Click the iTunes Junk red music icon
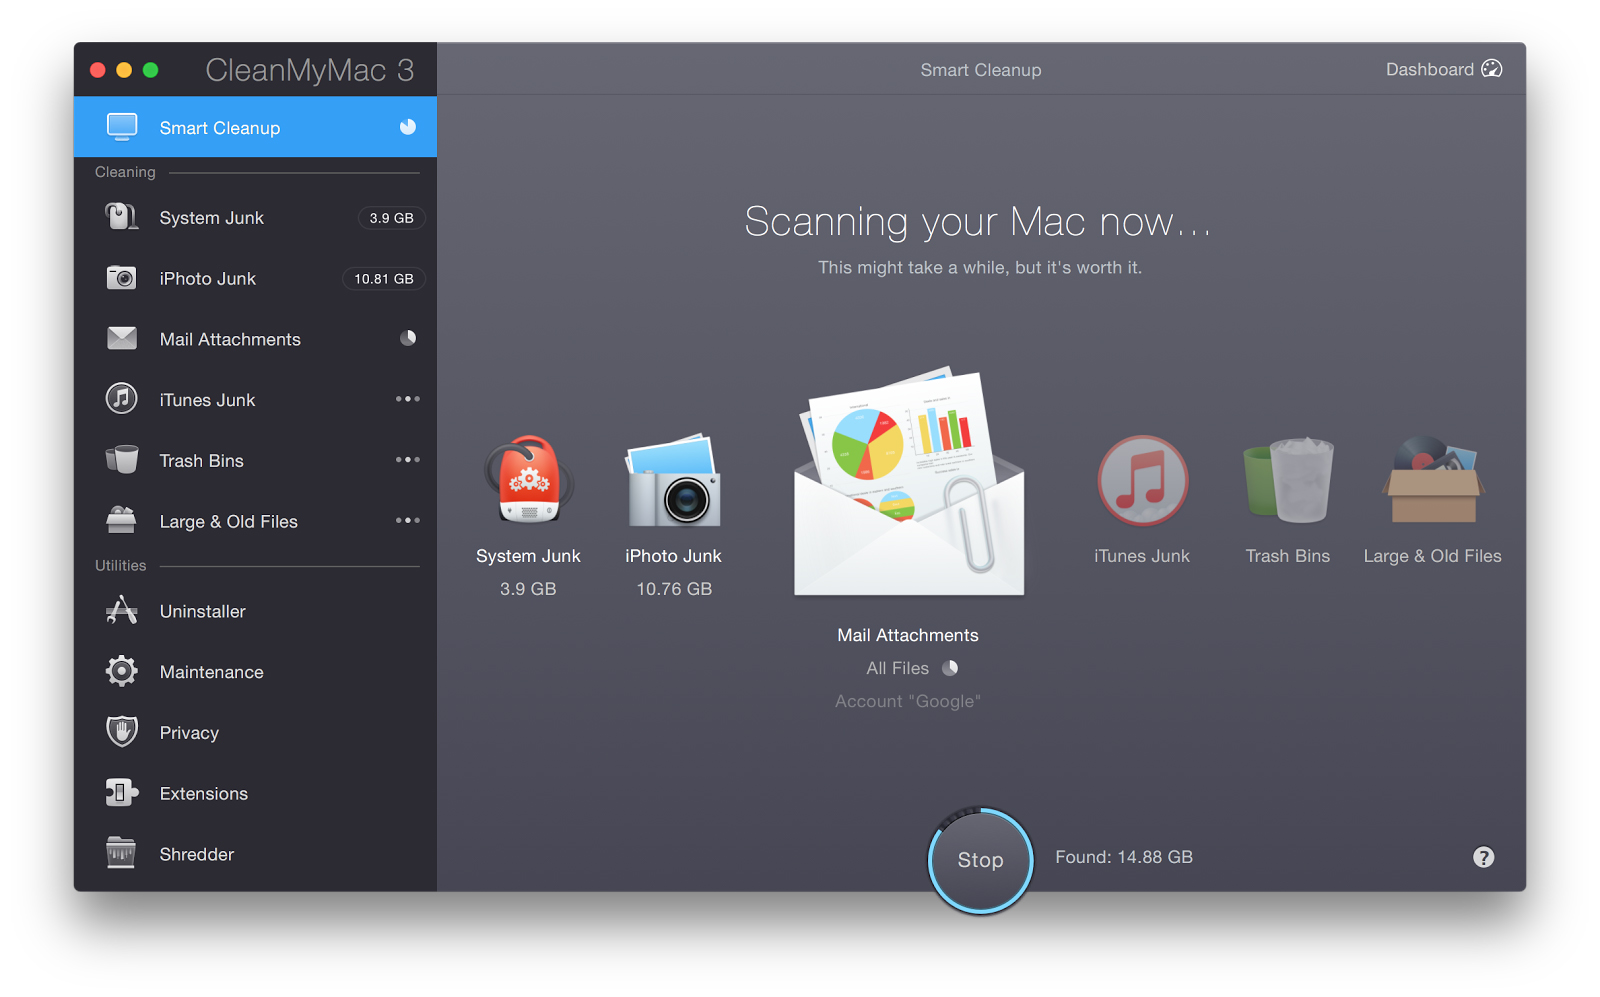1600x997 pixels. (1142, 481)
